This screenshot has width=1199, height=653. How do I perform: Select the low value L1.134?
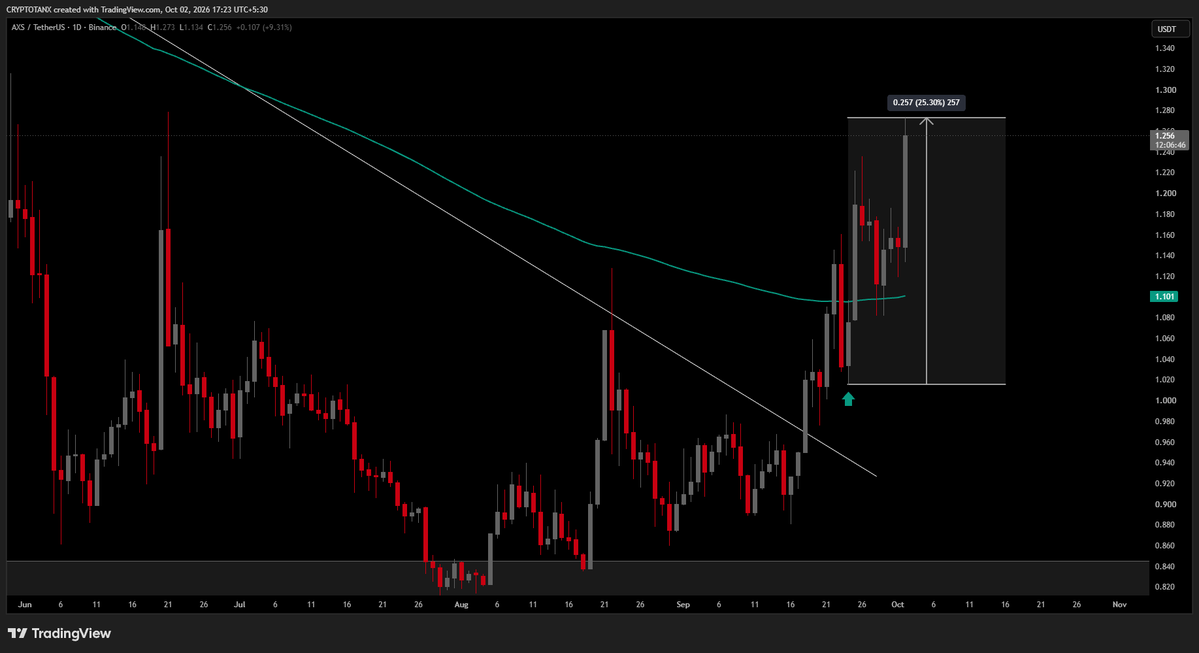[191, 28]
